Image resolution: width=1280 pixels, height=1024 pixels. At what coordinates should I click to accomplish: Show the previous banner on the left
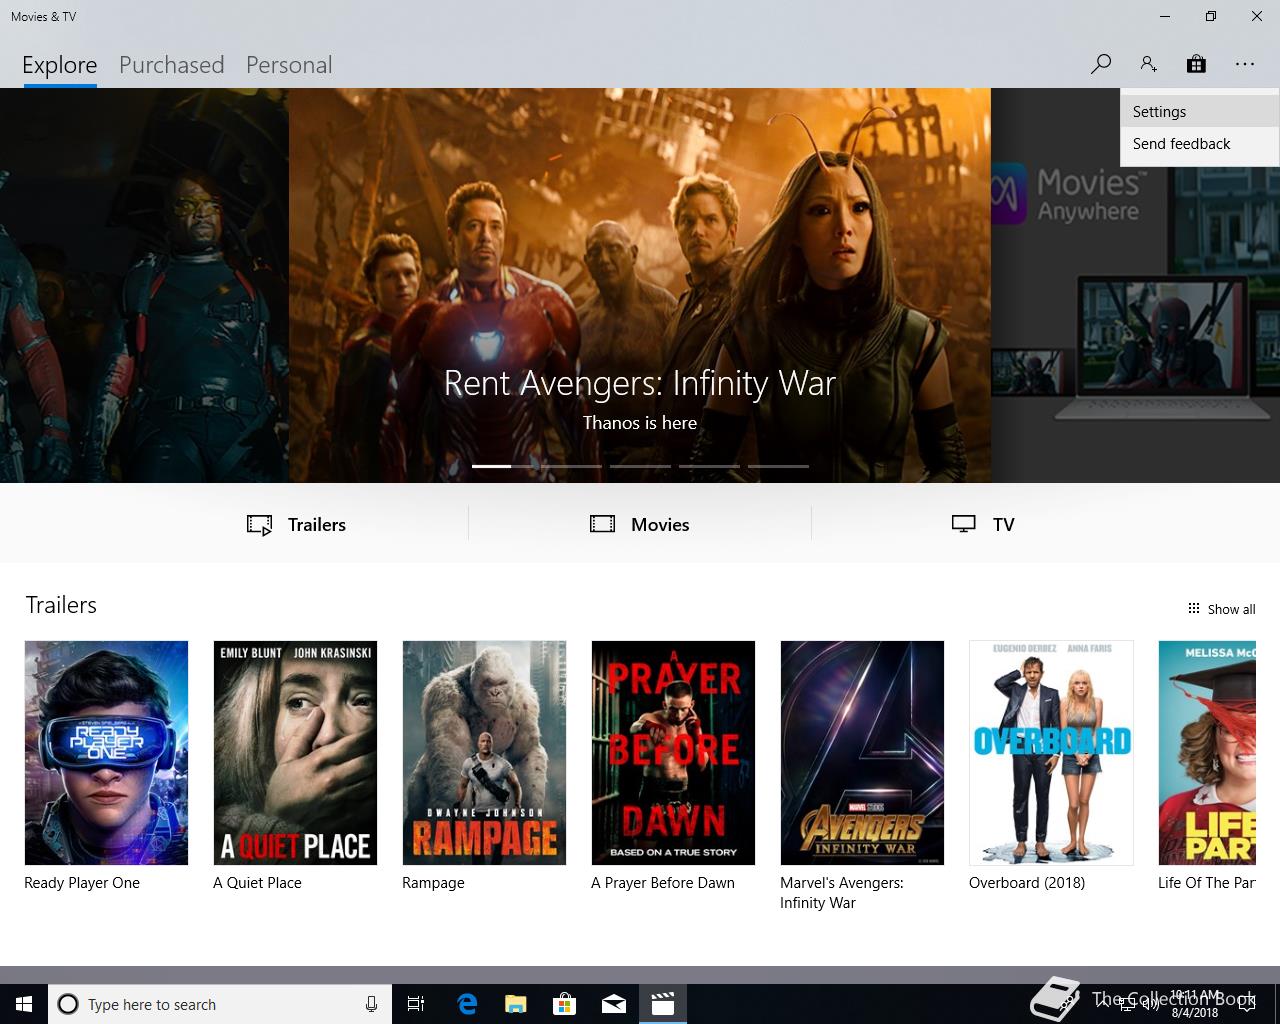coord(144,285)
